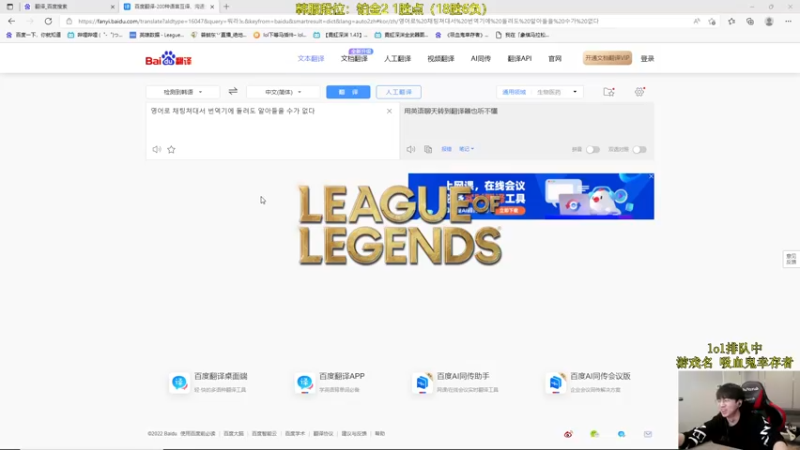Open 百度AI同传助手 icon

422,383
